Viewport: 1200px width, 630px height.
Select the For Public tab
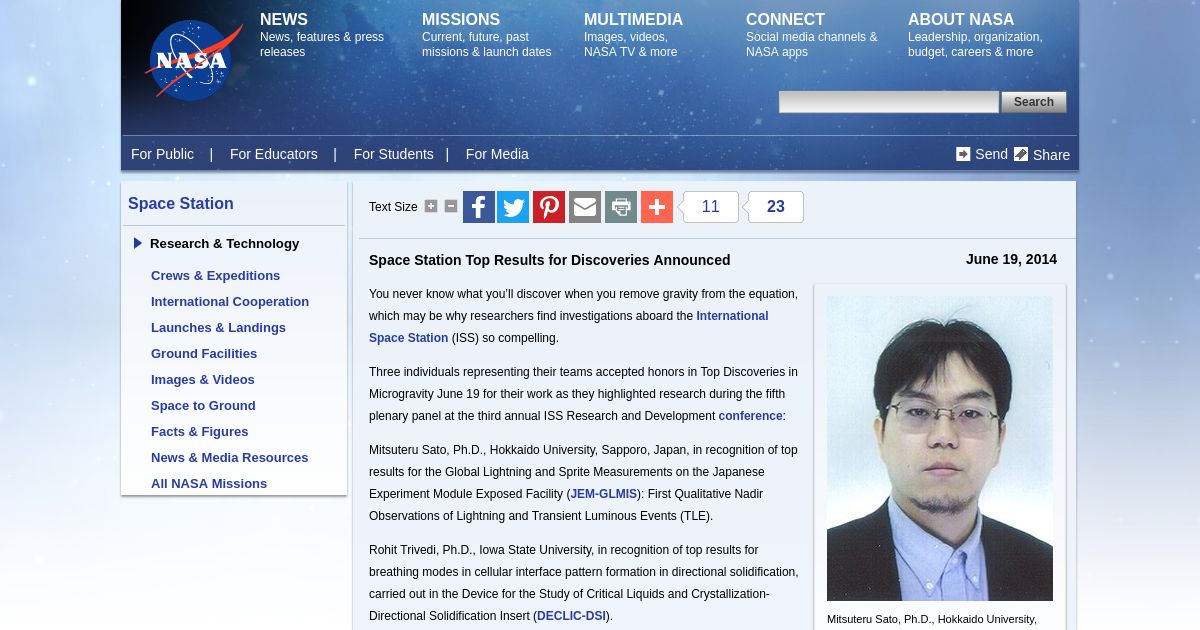[x=162, y=154]
